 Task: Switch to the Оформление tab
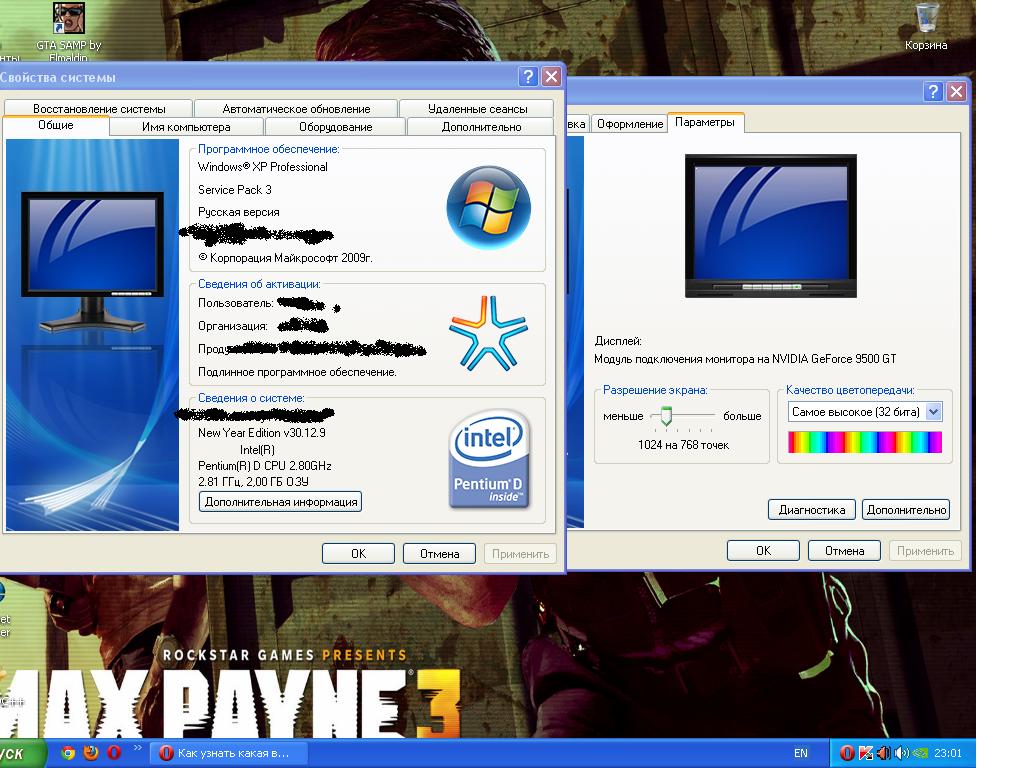[630, 123]
